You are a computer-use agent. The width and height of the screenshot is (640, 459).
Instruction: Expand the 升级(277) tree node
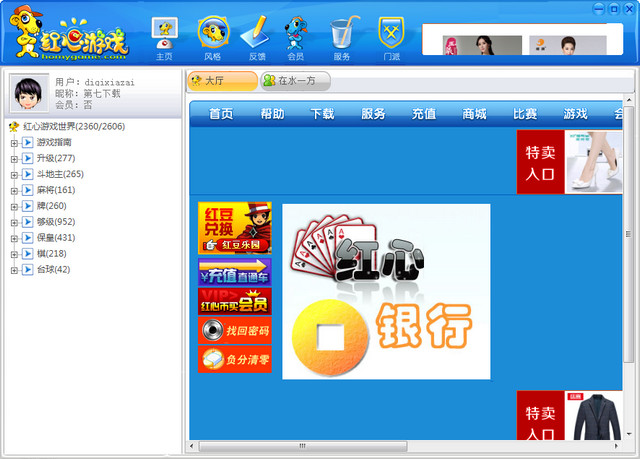point(14,159)
